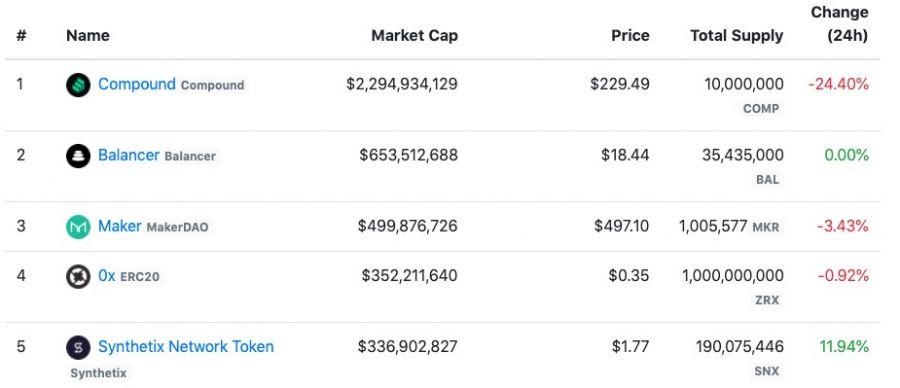900x388 pixels.
Task: Sort by Change (24h) column header
Action: tap(839, 24)
